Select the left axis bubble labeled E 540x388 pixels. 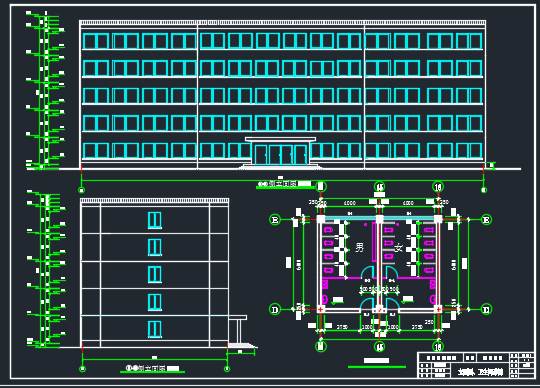(275, 220)
